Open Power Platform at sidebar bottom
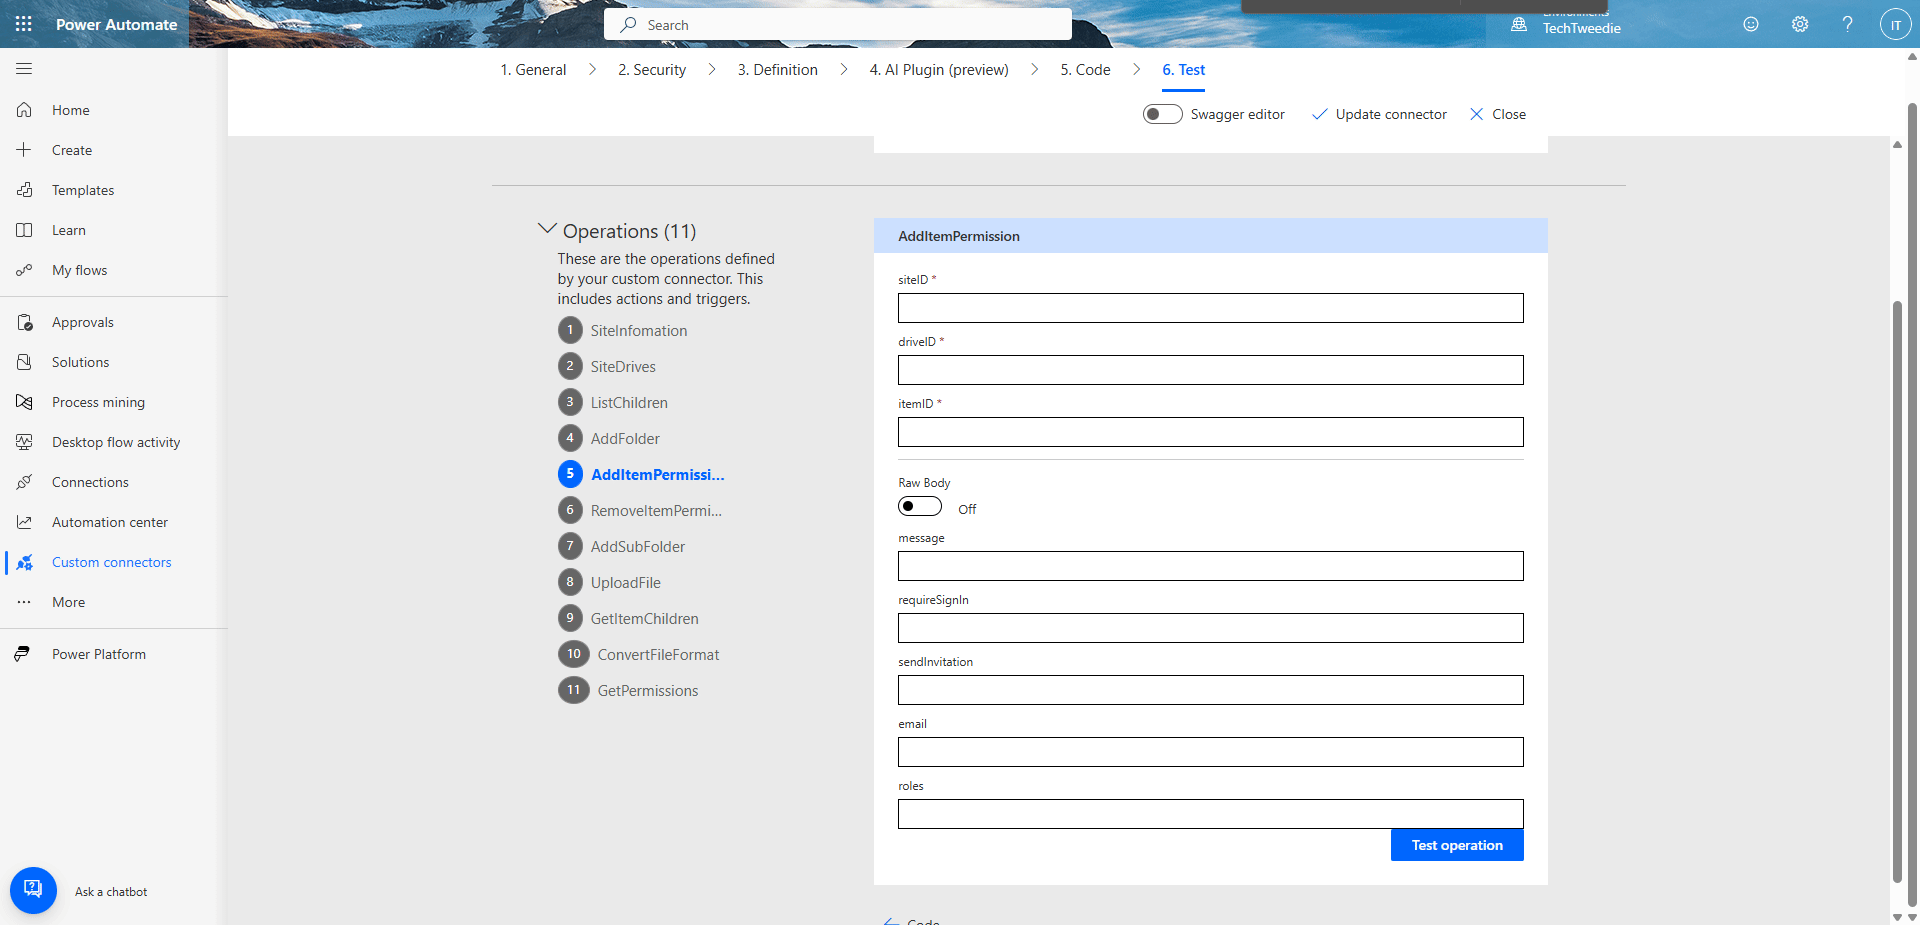The image size is (1920, 925). point(99,653)
